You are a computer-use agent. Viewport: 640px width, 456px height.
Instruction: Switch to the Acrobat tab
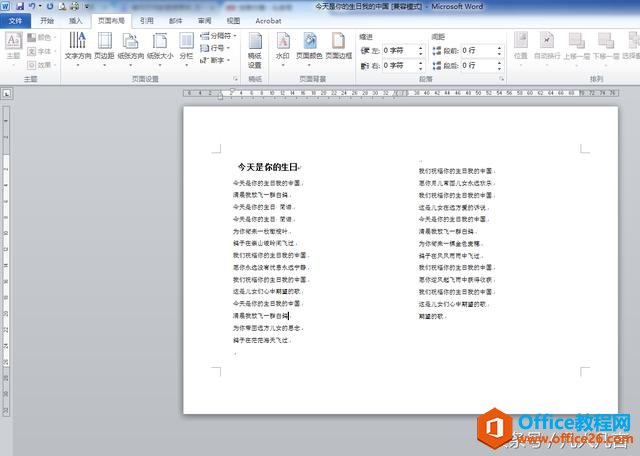[268, 21]
